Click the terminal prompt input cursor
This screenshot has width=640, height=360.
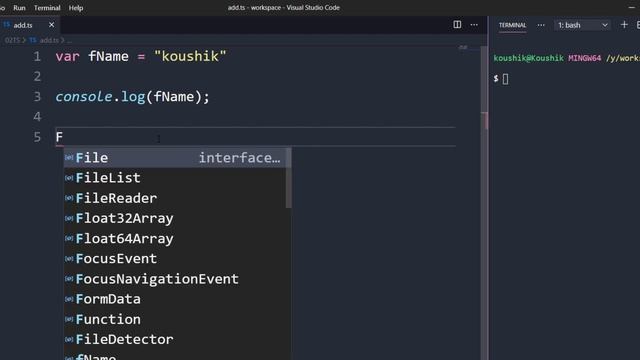[x=505, y=79]
